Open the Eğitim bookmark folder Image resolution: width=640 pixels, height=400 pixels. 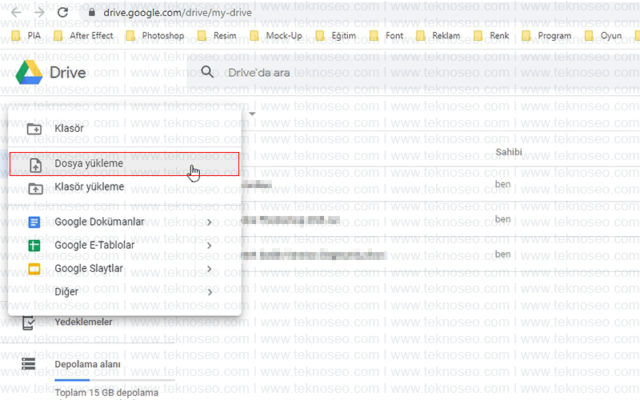pyautogui.click(x=336, y=36)
